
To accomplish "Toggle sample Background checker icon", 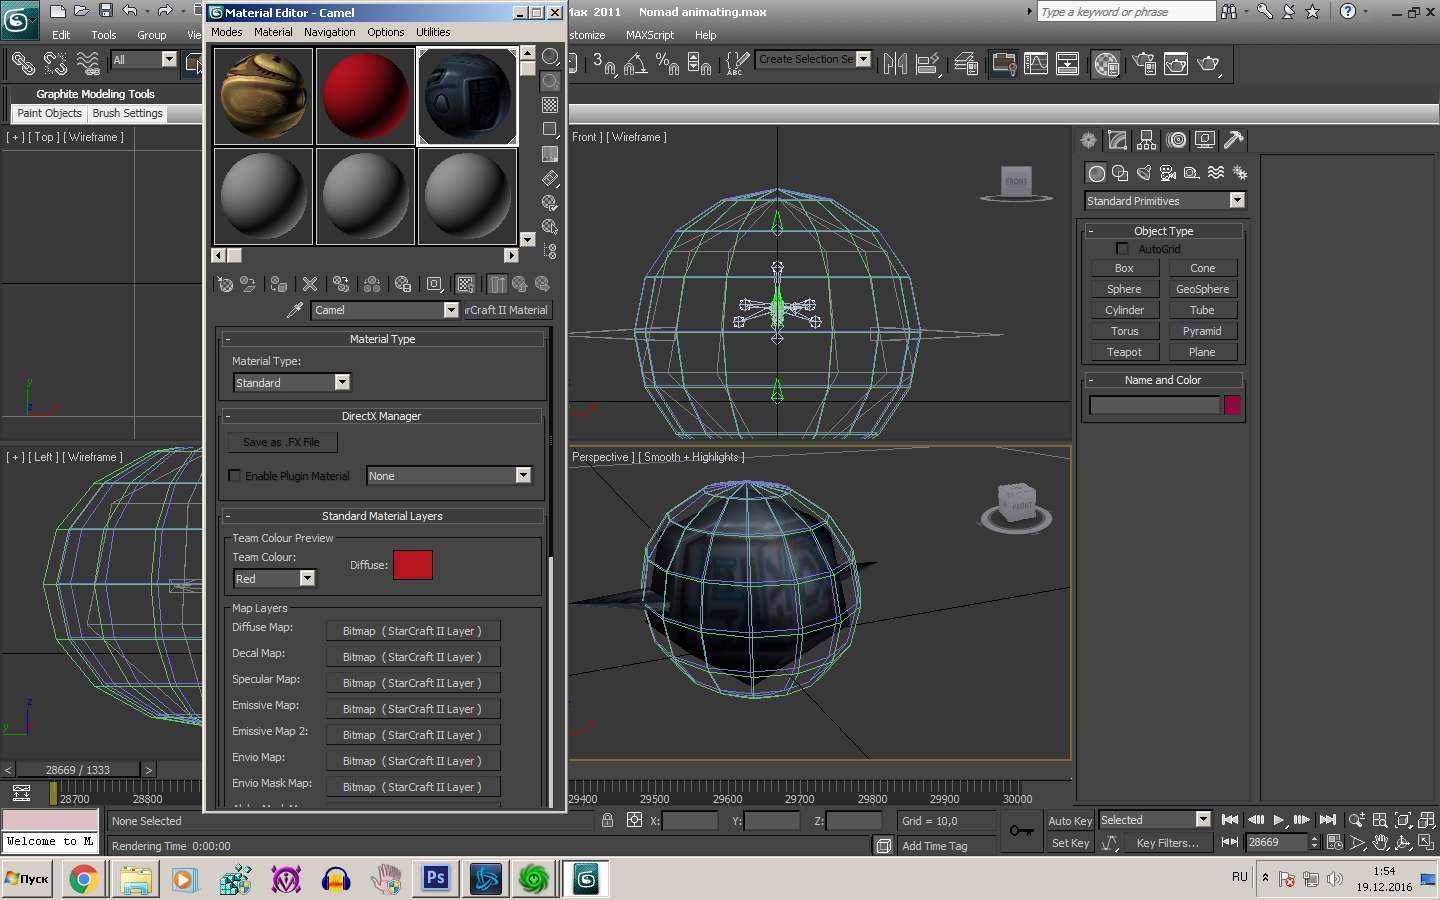I will [x=550, y=105].
